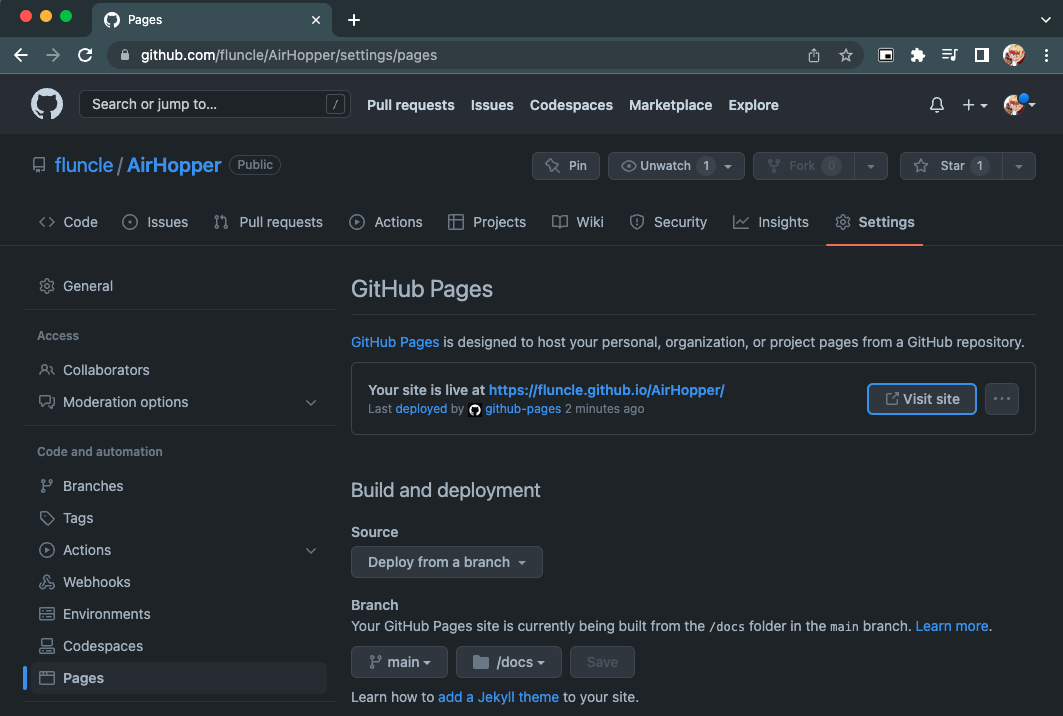Click the Webhooks icon in the sidebar
This screenshot has width=1063, height=716.
click(46, 582)
